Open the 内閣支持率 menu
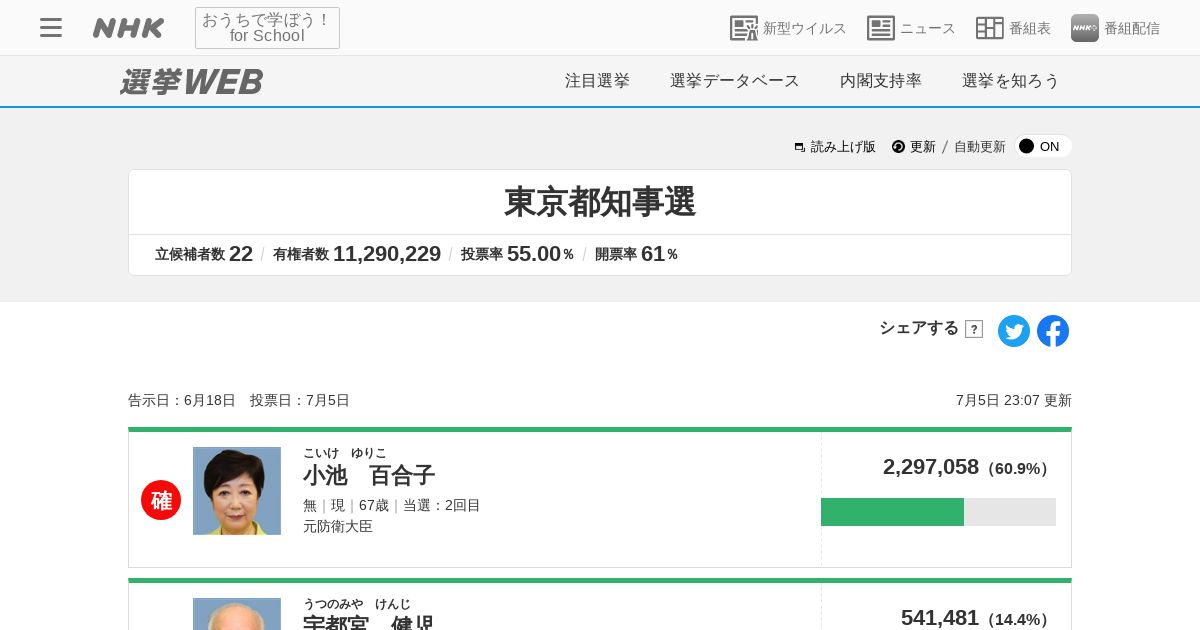Screen dimensions: 1200x630 (x=881, y=81)
